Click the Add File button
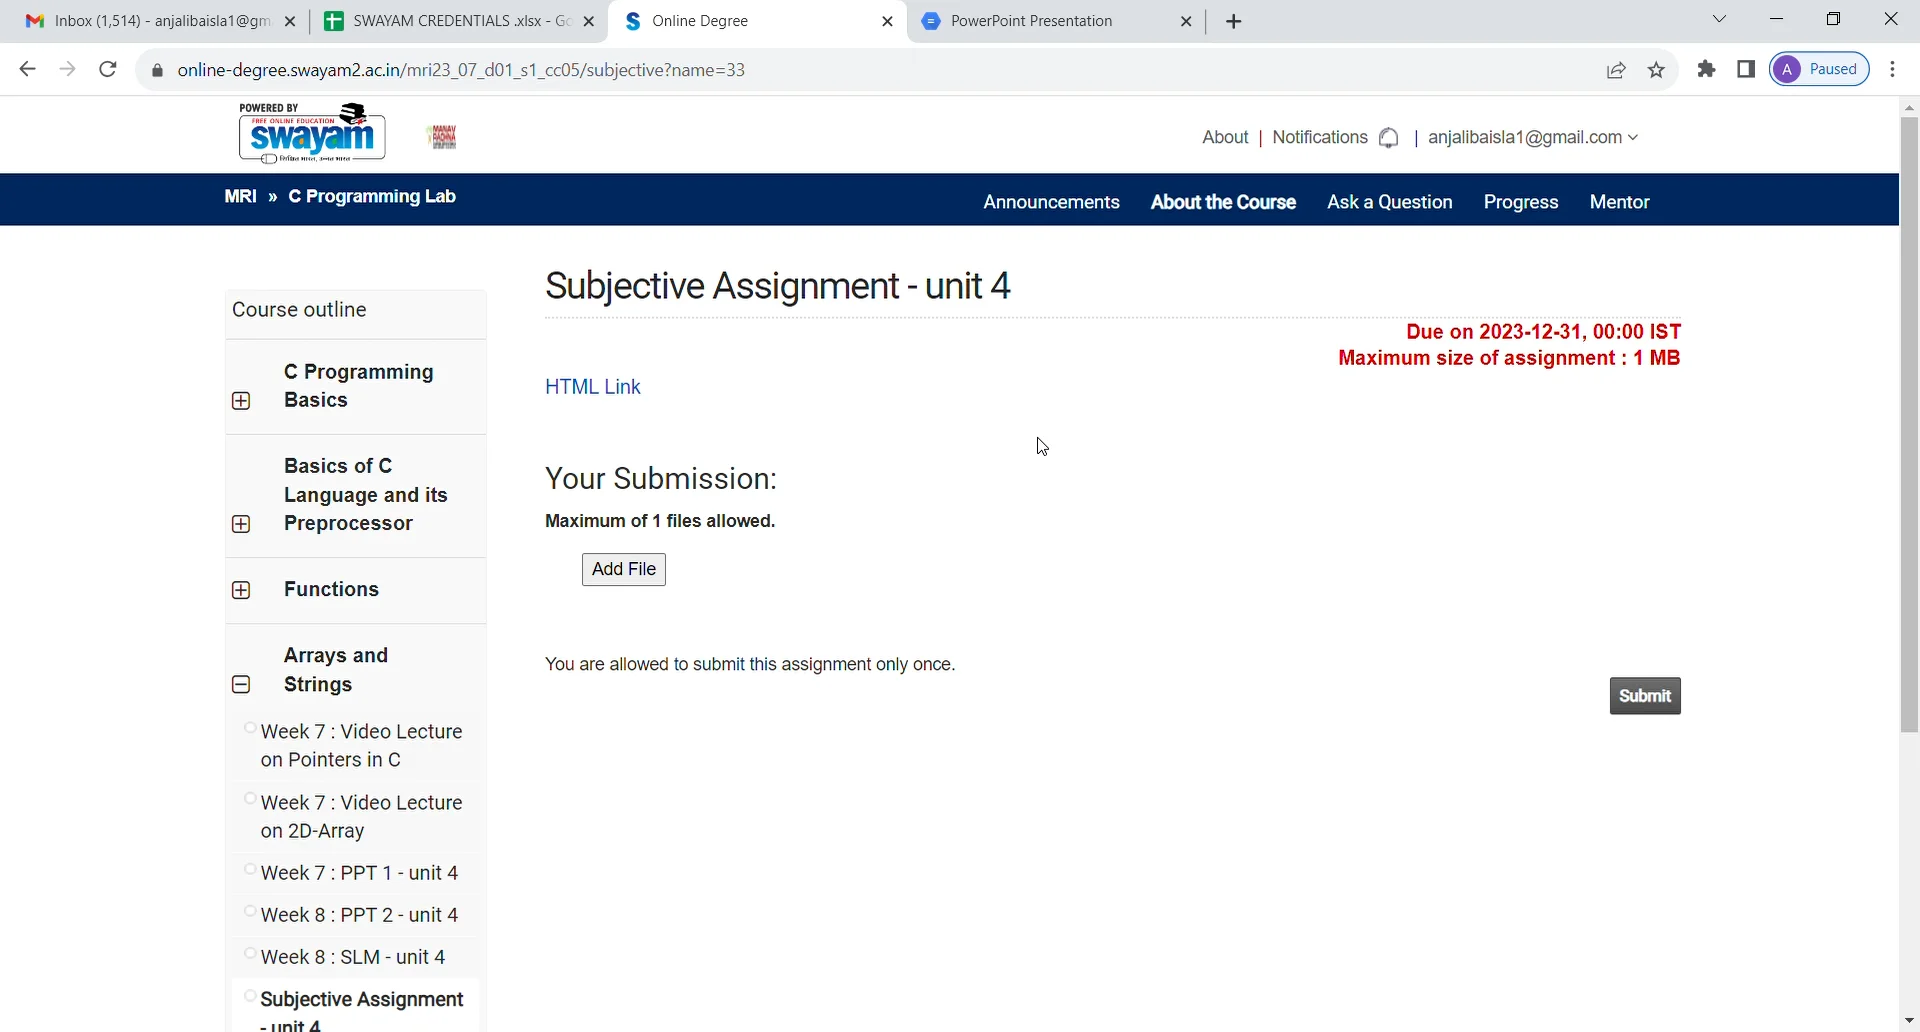The image size is (1920, 1032). pos(623,569)
